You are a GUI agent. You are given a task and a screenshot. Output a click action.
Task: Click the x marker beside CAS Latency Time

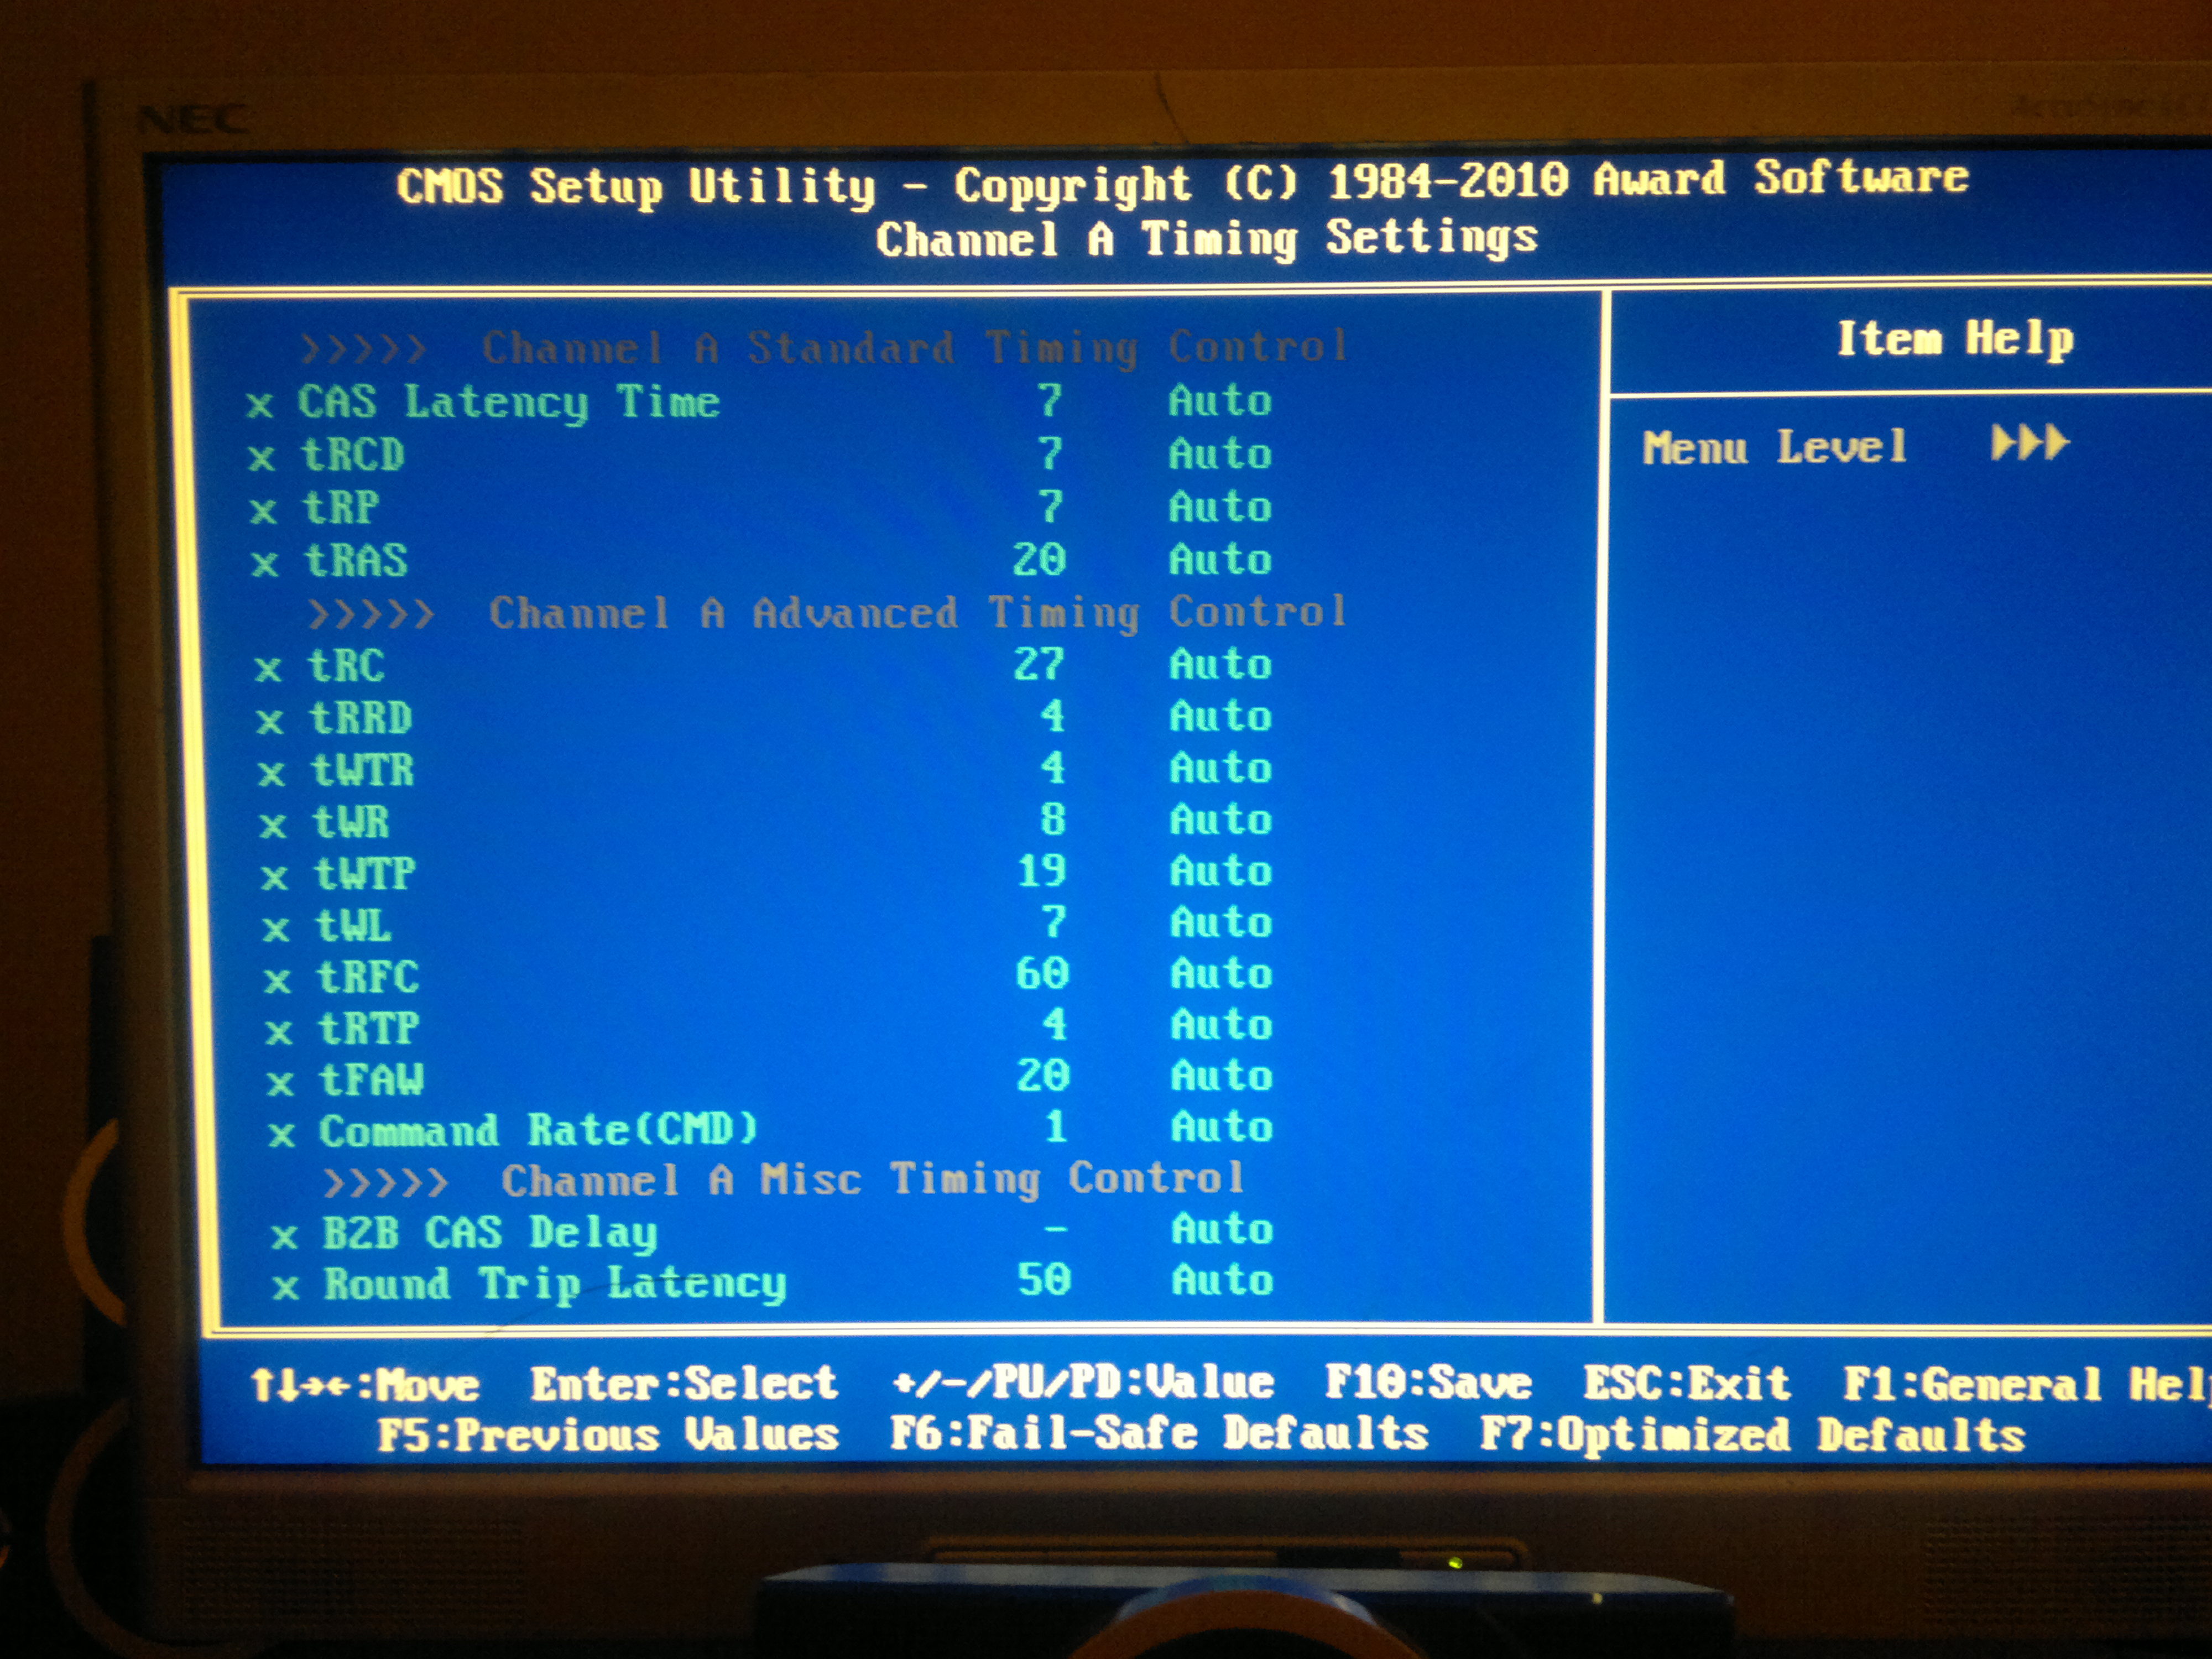click(259, 406)
